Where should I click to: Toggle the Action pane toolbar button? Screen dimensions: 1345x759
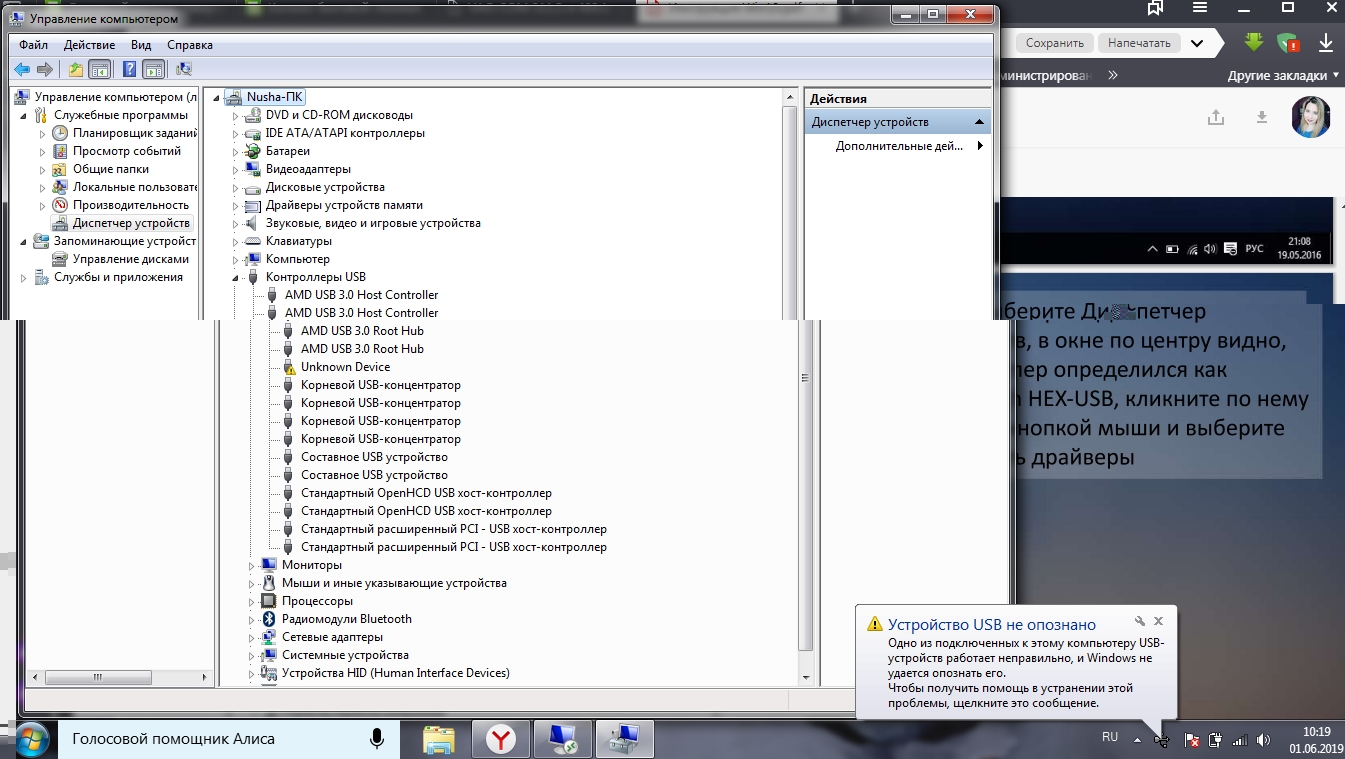153,69
